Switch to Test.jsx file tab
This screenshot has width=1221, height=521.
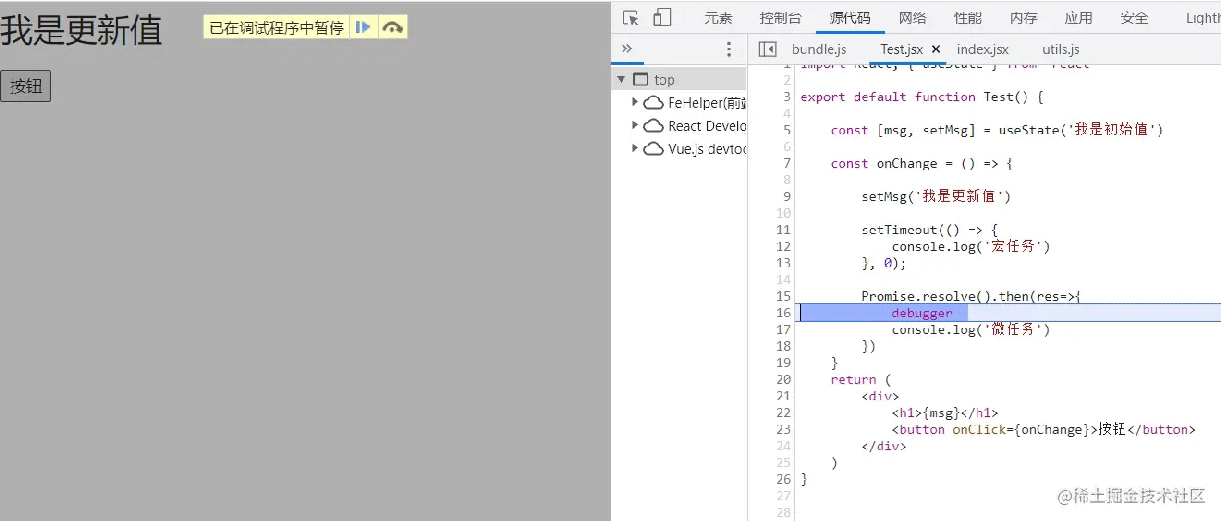click(901, 49)
